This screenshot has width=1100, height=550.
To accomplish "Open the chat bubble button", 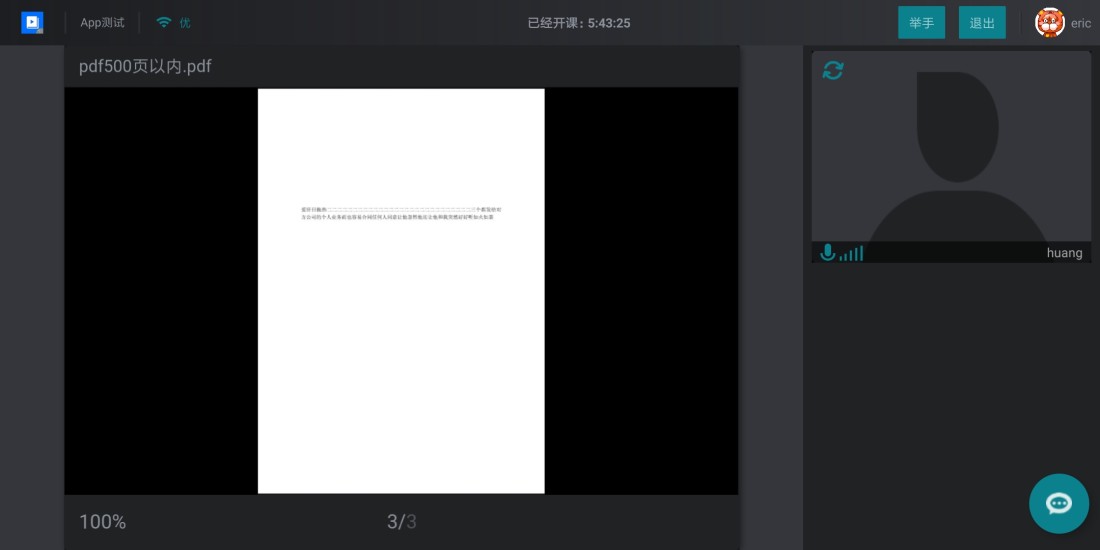I will click(x=1059, y=504).
